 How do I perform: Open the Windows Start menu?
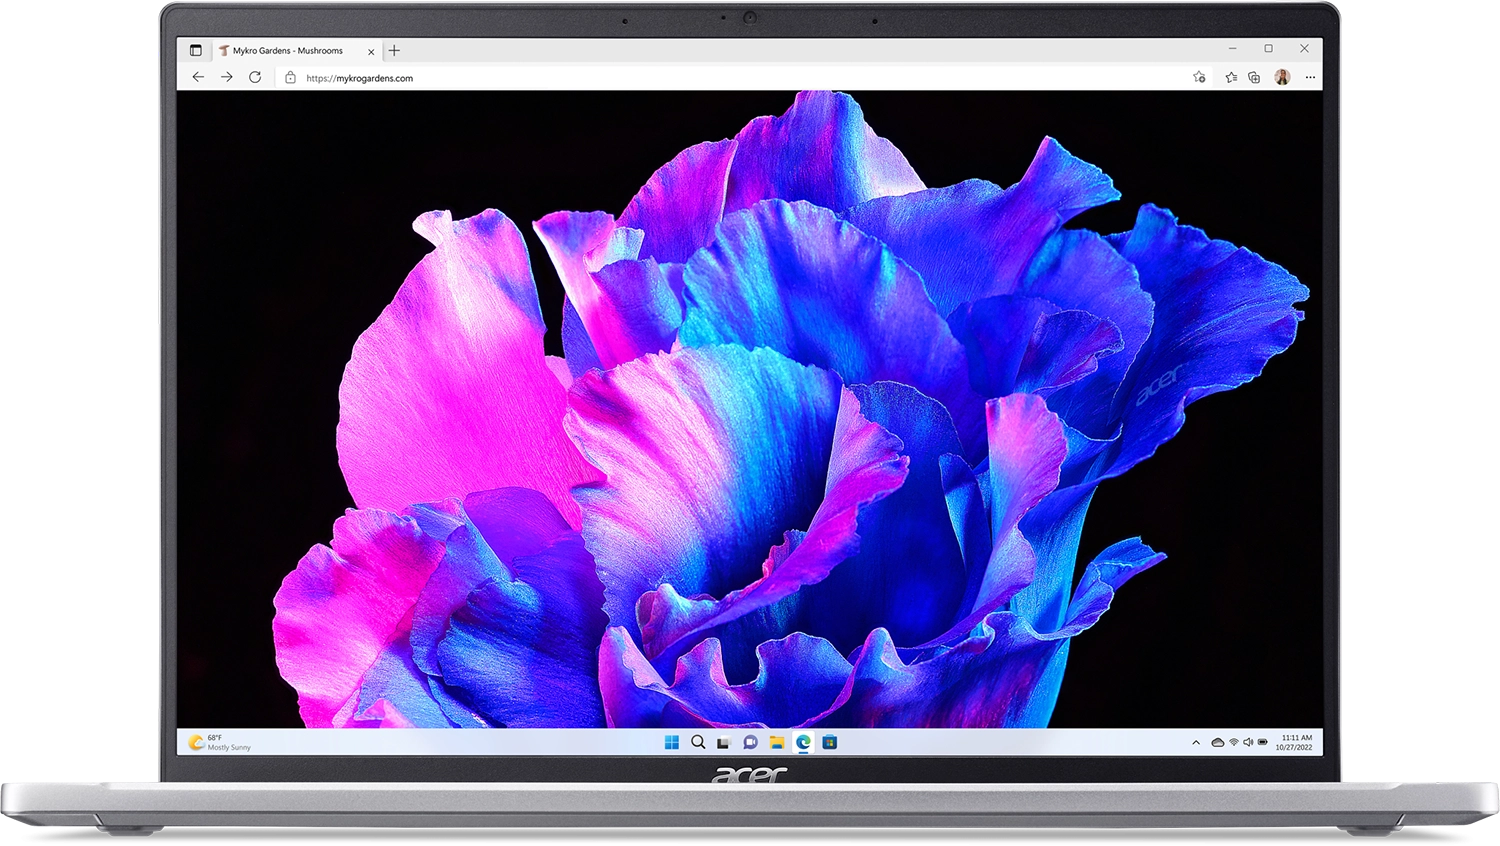[672, 742]
